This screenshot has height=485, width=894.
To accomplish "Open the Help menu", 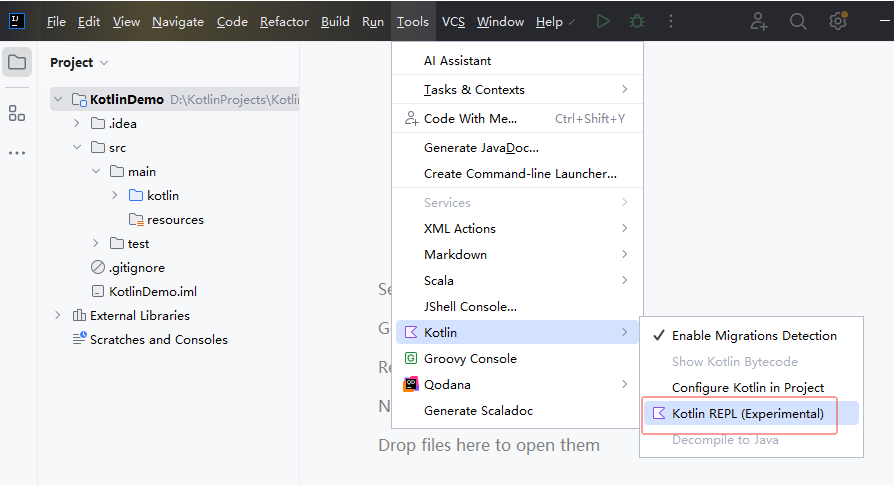I will click(x=549, y=22).
